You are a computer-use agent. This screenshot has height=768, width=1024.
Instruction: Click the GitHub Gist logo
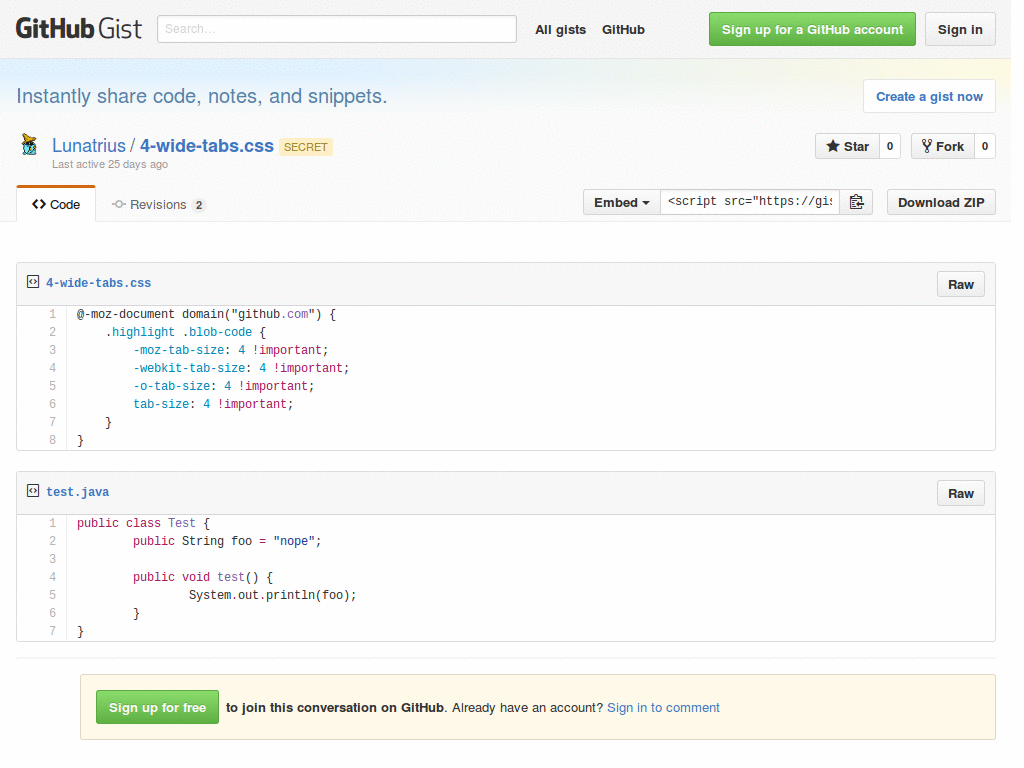pos(78,28)
